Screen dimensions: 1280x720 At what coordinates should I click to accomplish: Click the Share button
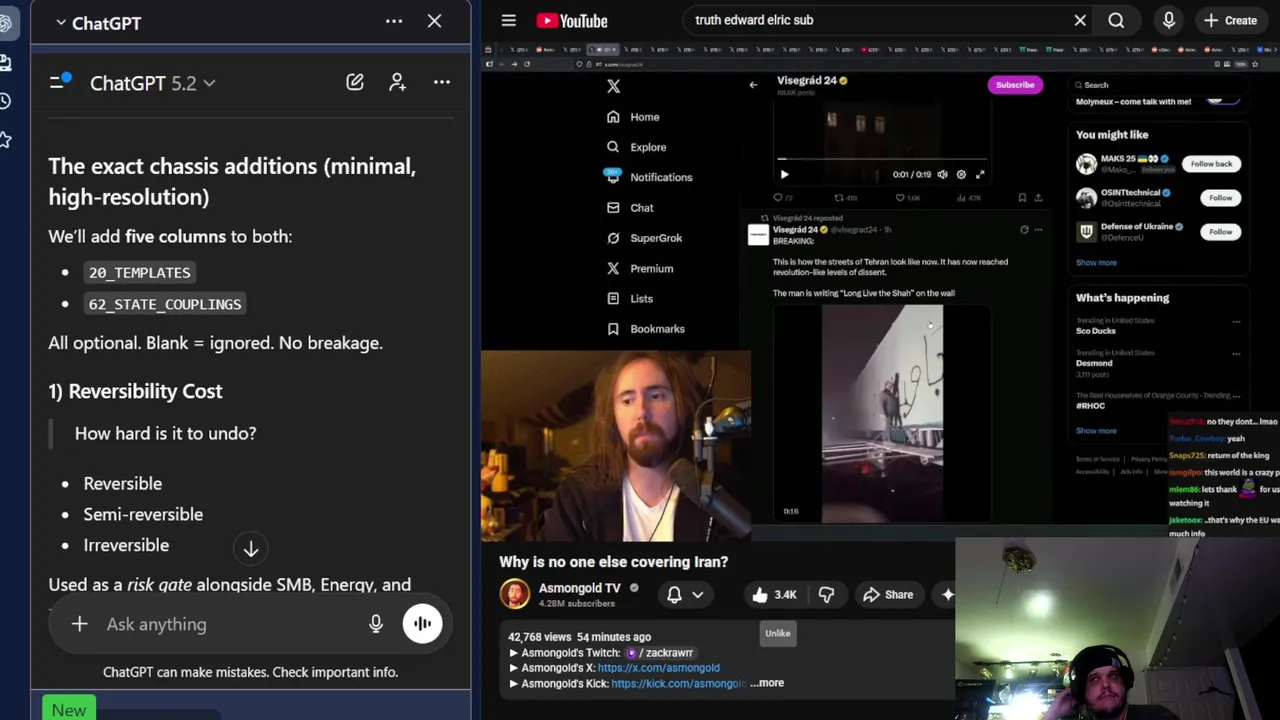pos(888,595)
